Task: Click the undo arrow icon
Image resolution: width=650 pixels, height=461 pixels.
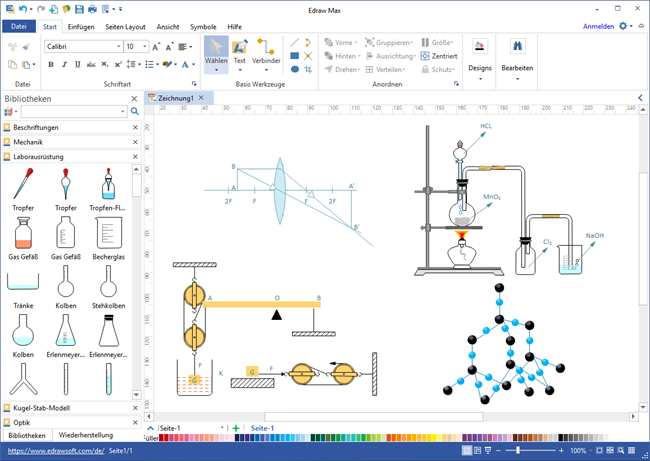Action: (x=23, y=9)
